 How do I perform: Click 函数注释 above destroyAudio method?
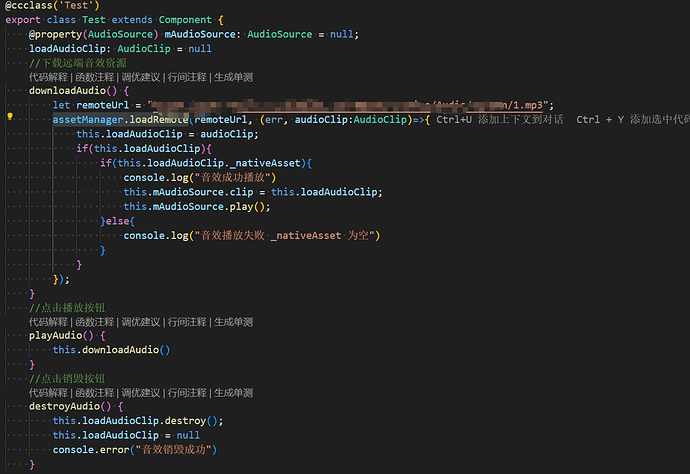click(95, 393)
